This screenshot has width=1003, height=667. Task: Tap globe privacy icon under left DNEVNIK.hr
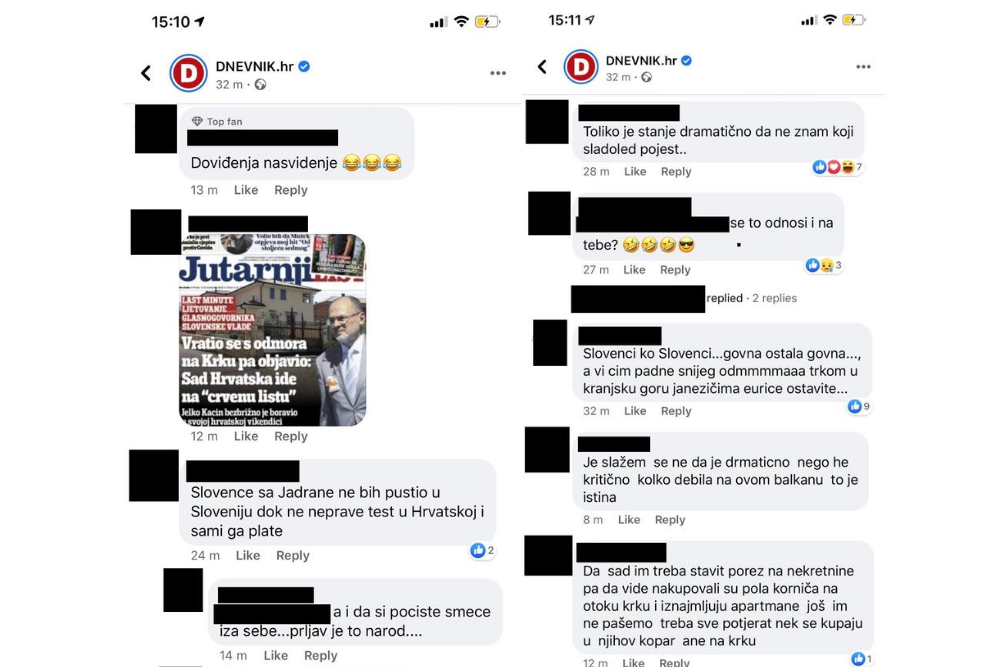coord(260,84)
